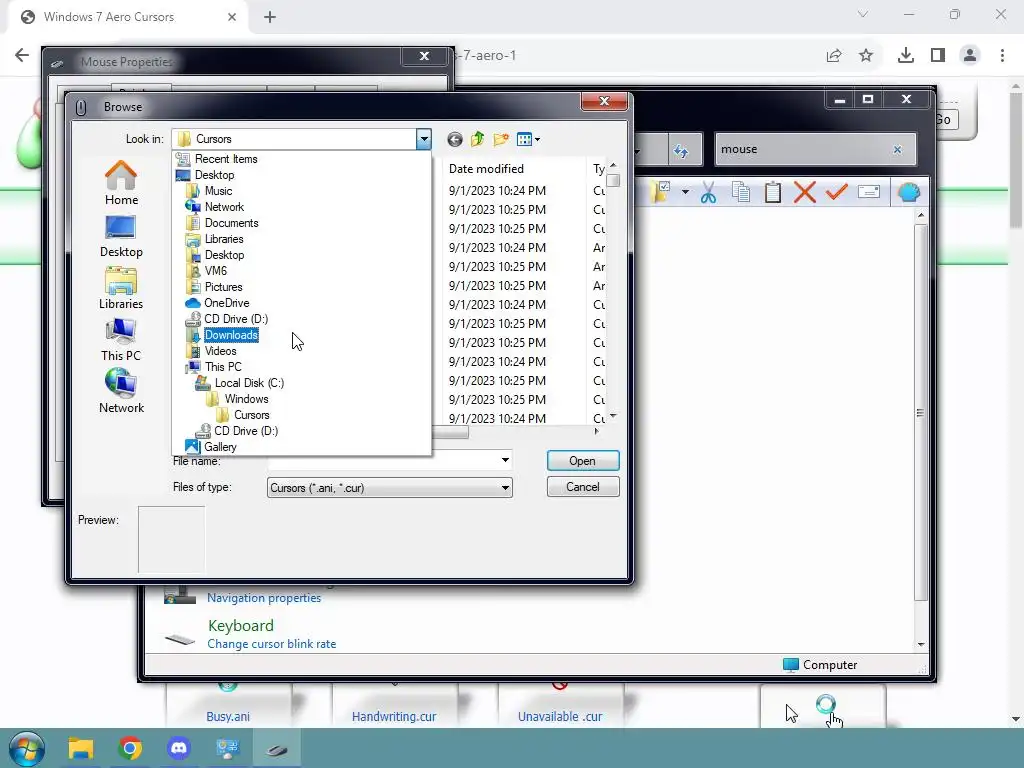This screenshot has height=768, width=1024.
Task: Choose Network in the Look in list
Action: (224, 207)
